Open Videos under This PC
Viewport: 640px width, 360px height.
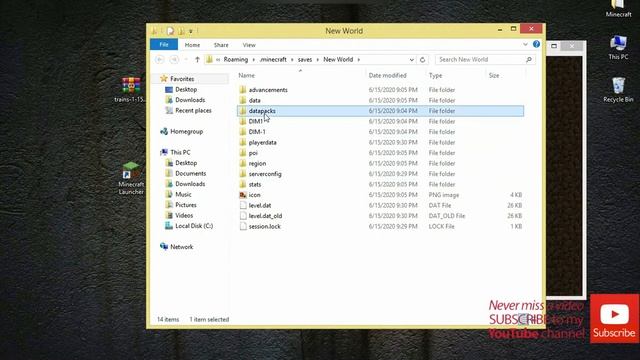click(184, 216)
